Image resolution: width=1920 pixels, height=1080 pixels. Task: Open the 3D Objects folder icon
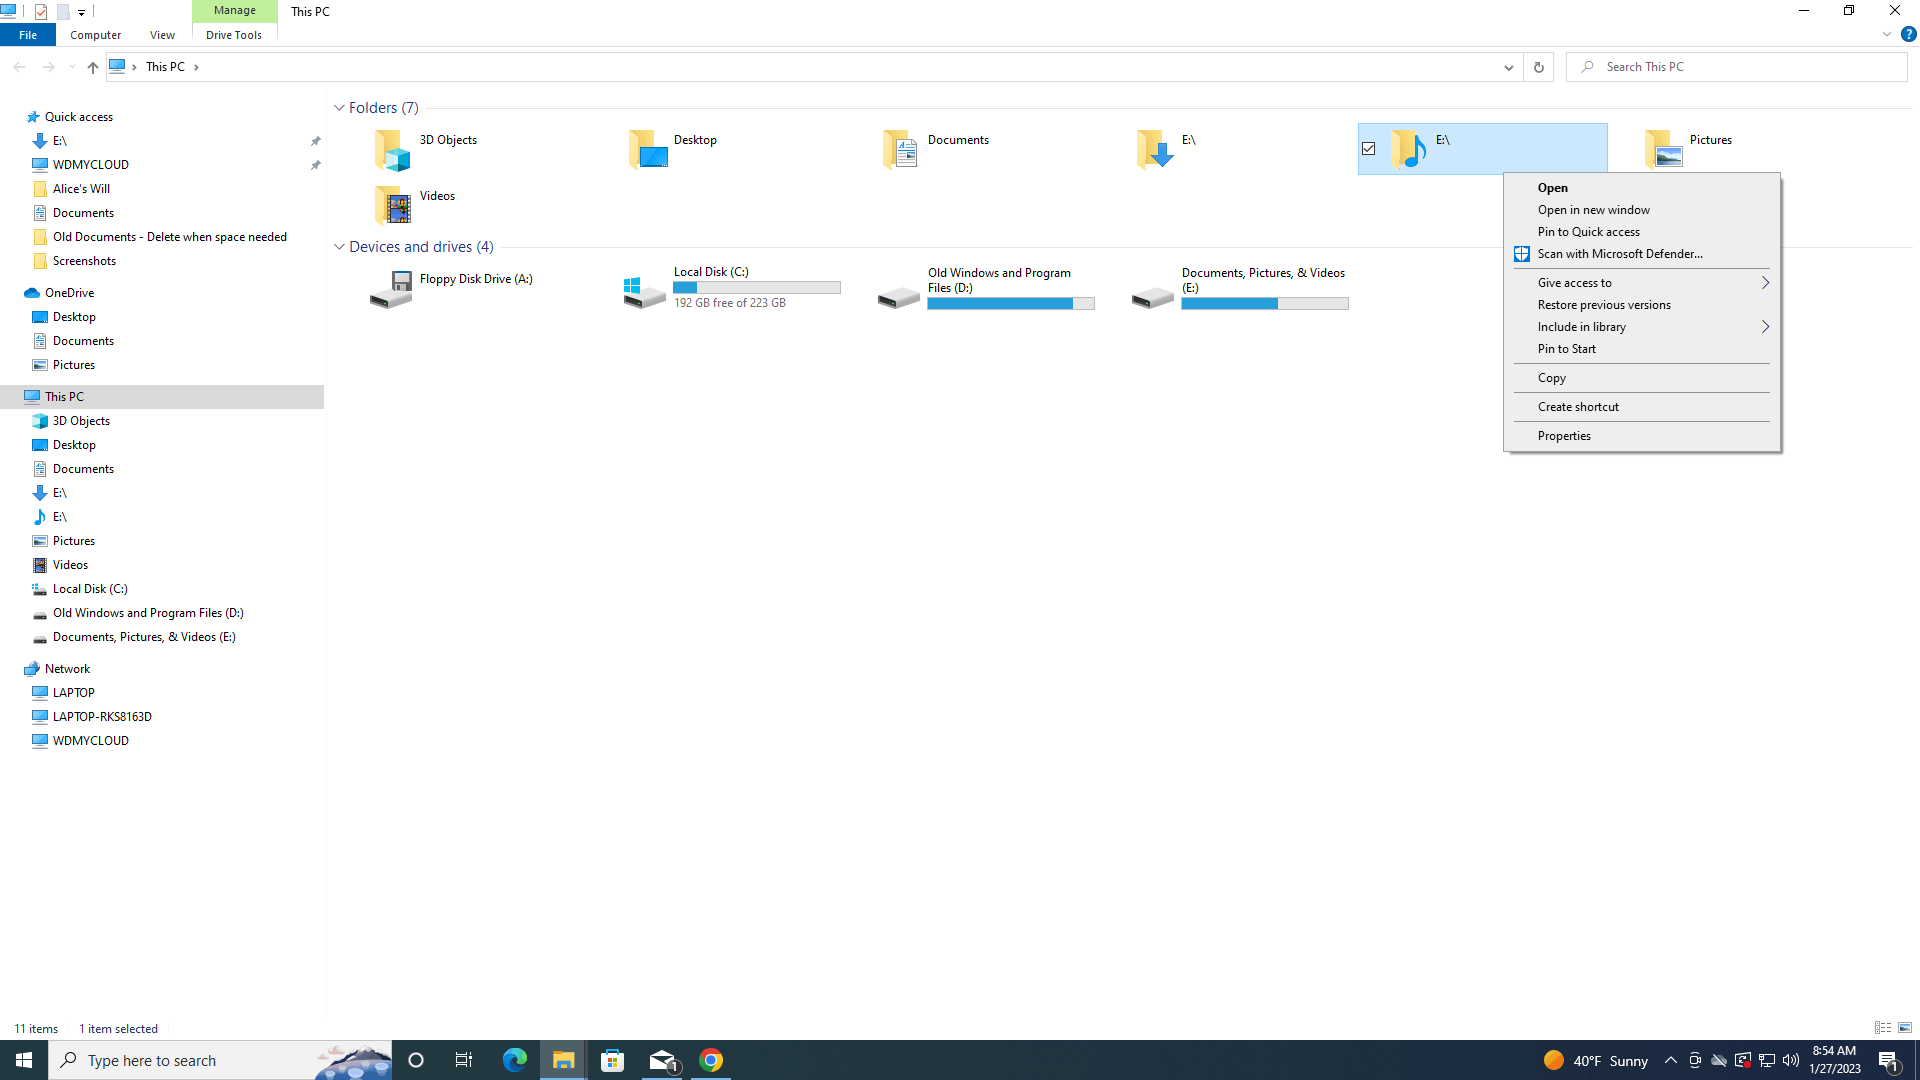tap(393, 150)
